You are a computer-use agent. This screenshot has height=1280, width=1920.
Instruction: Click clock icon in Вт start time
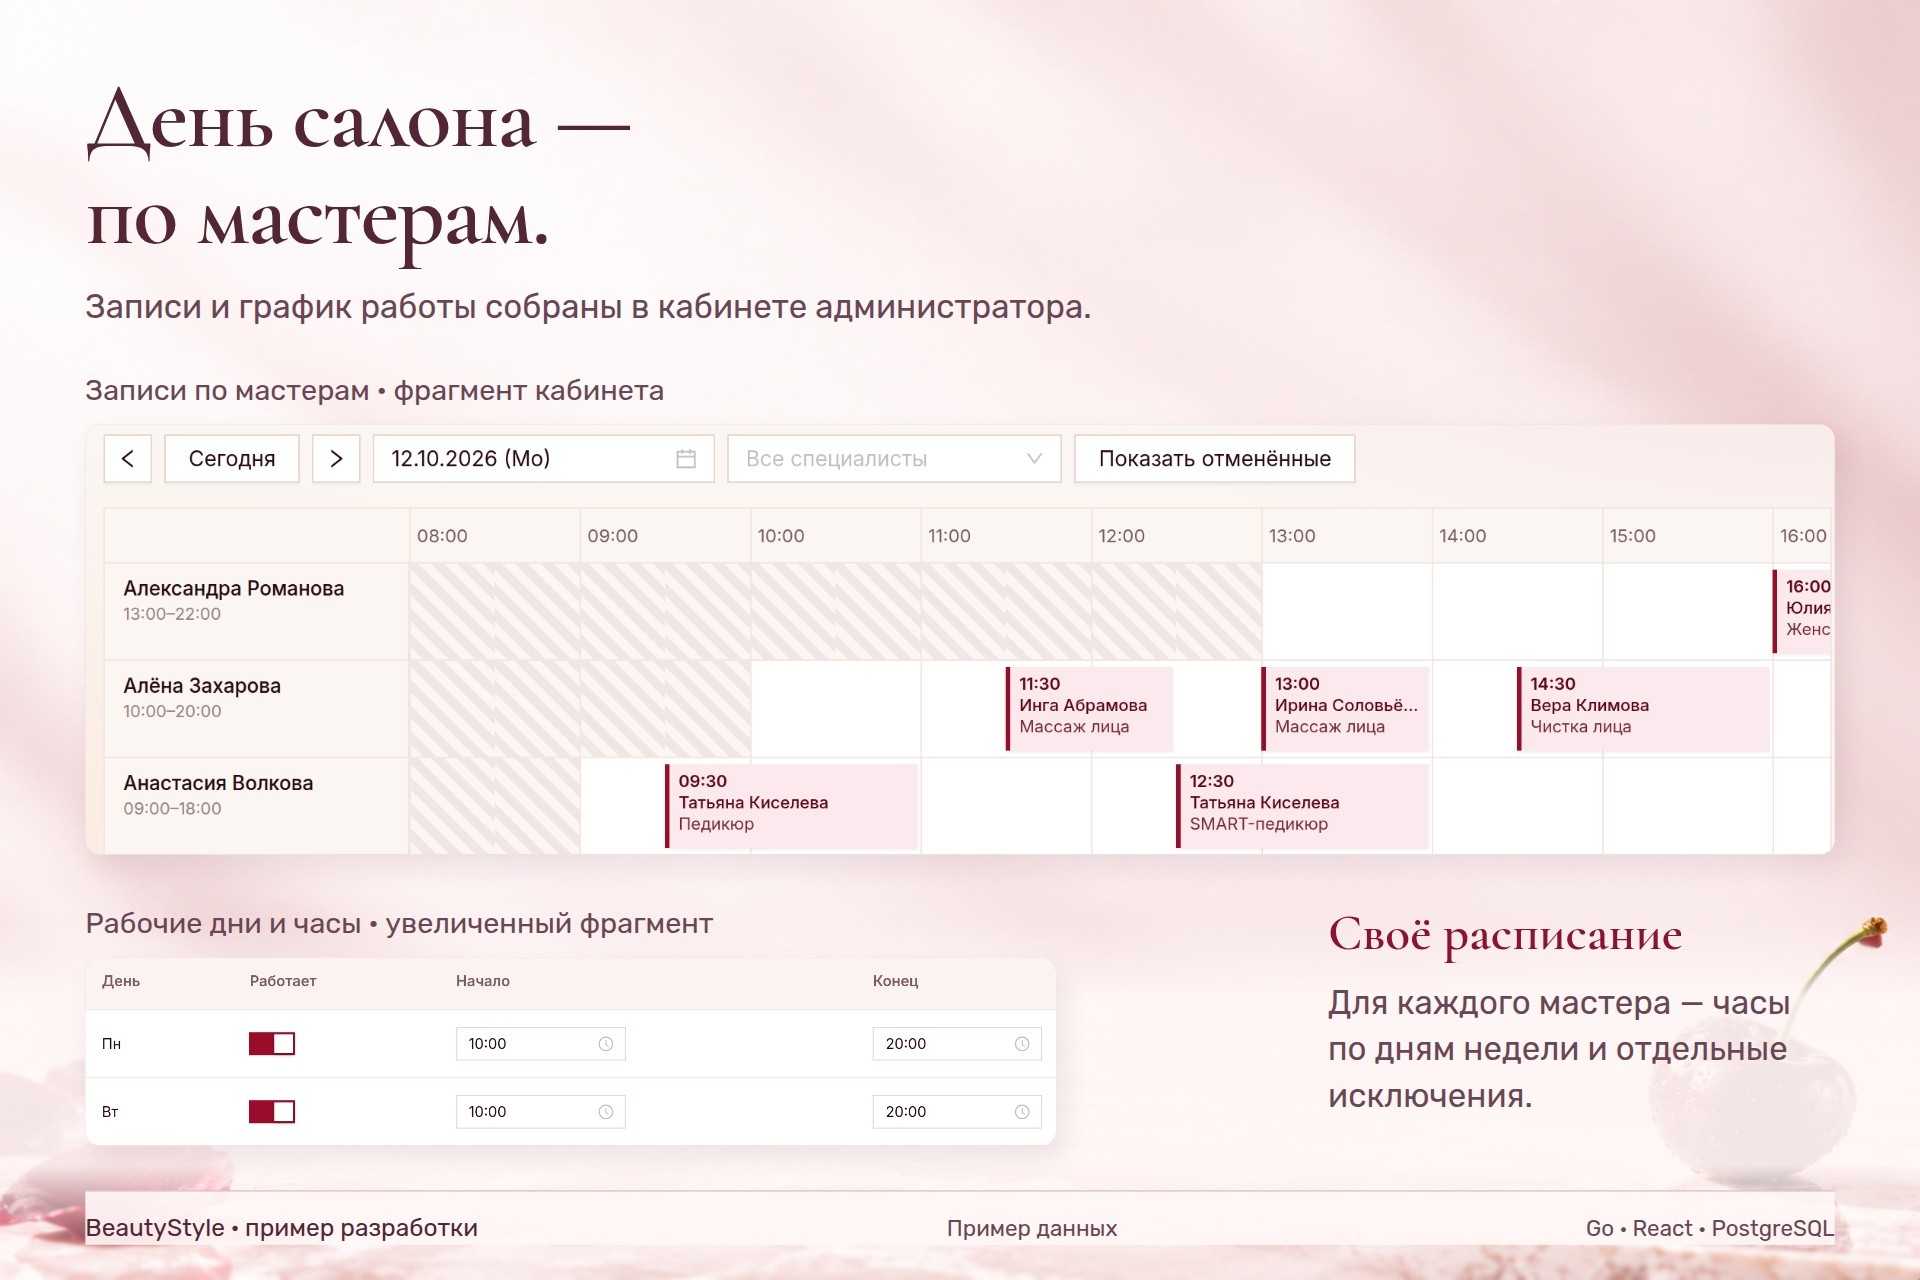[x=606, y=1112]
